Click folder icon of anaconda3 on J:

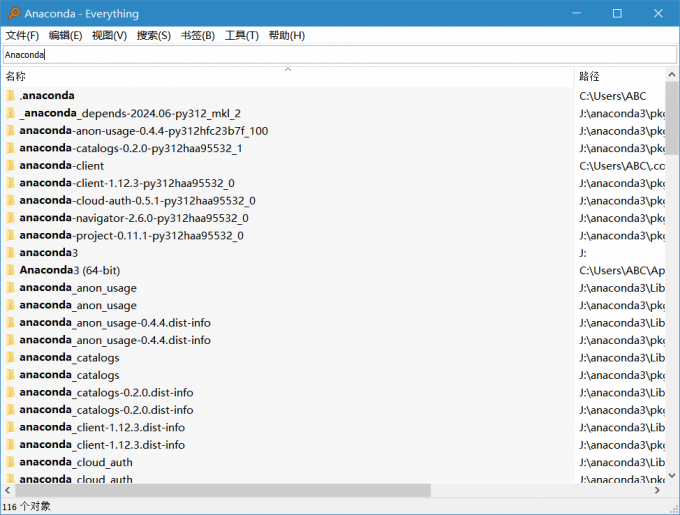pos(11,252)
